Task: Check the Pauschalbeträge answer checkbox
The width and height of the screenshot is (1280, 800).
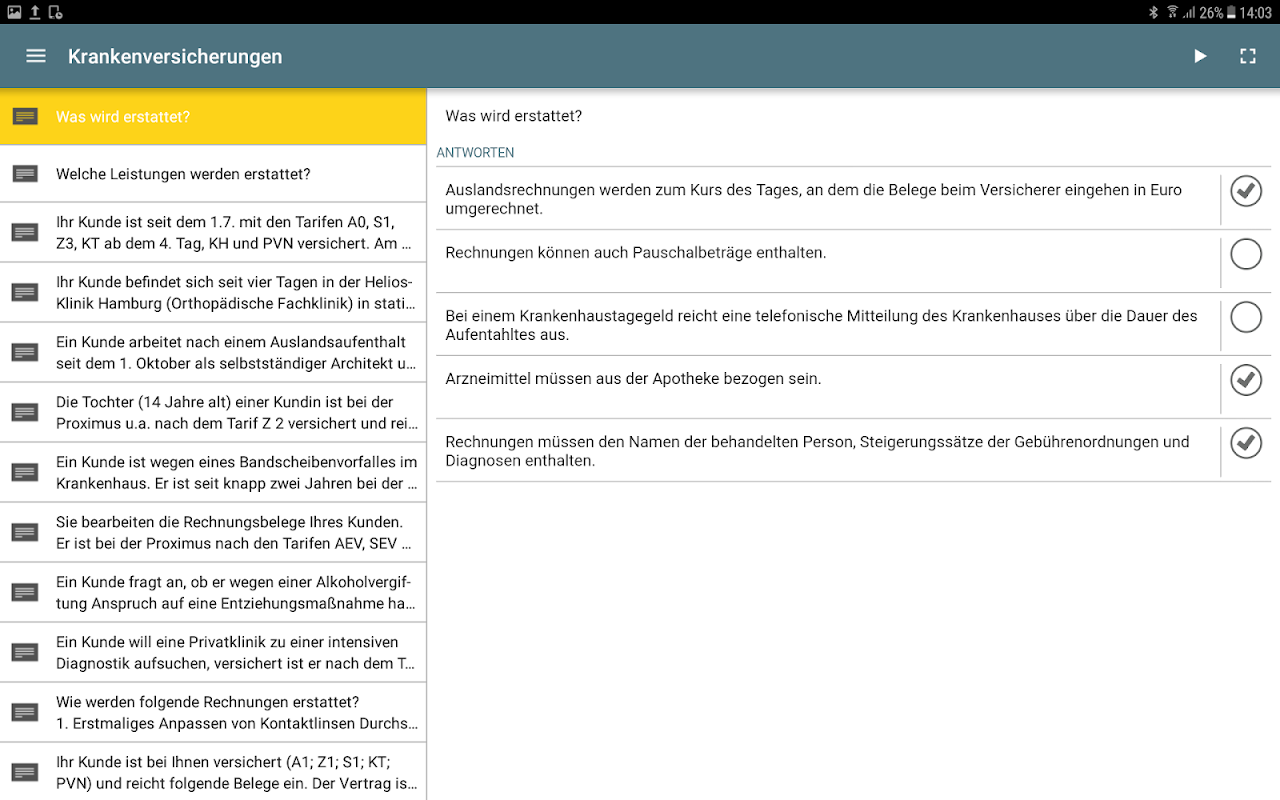Action: pos(1246,254)
